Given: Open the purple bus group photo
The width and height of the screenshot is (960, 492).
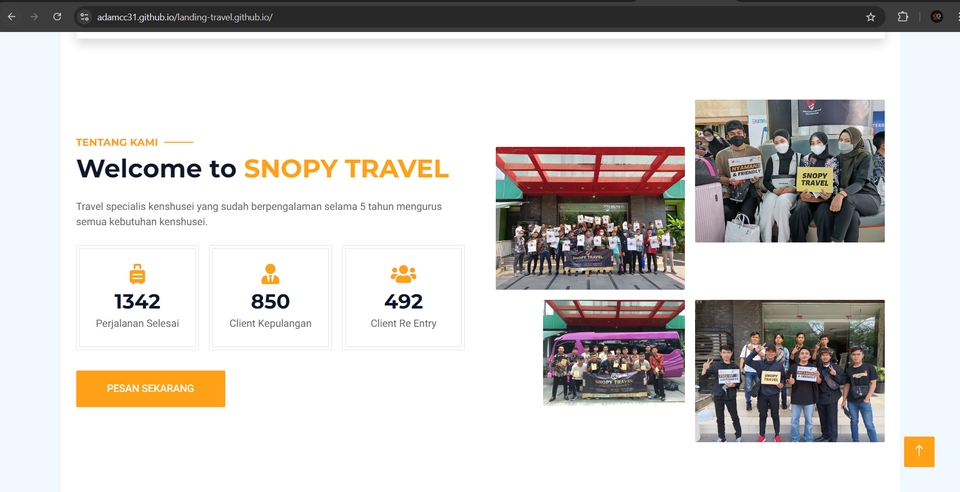Looking at the screenshot, I should click(x=614, y=352).
